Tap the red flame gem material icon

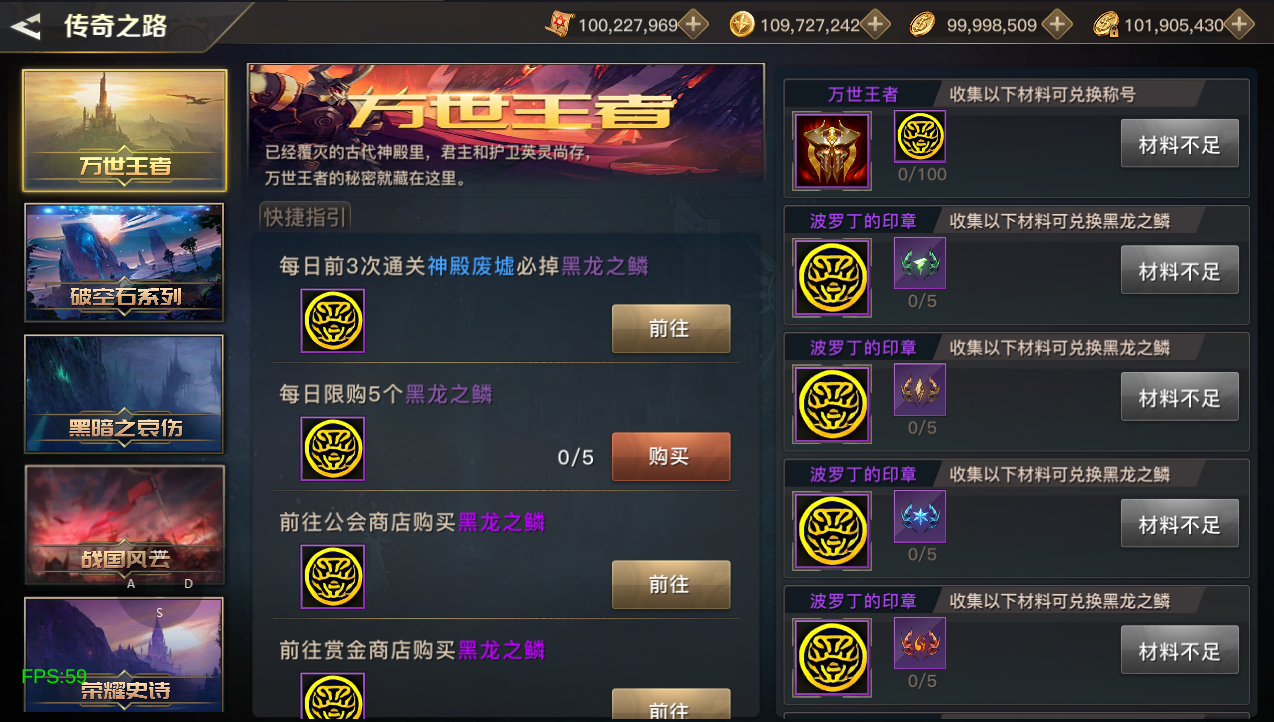point(920,643)
